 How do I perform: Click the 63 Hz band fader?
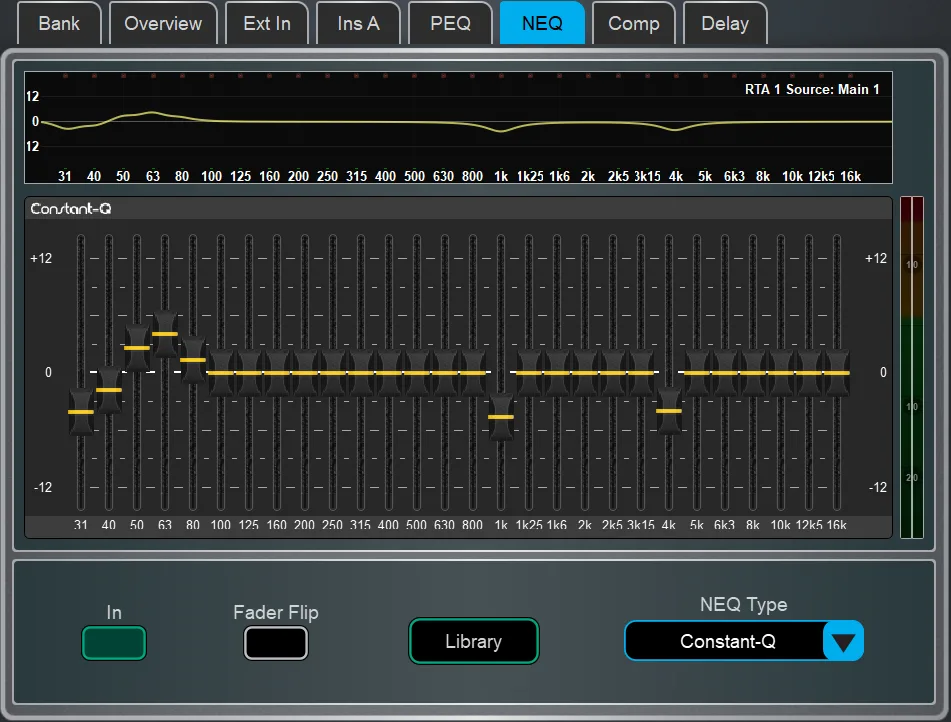point(165,334)
